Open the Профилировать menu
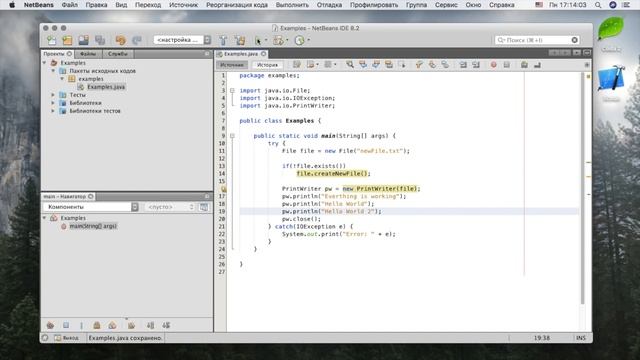 (373, 5)
